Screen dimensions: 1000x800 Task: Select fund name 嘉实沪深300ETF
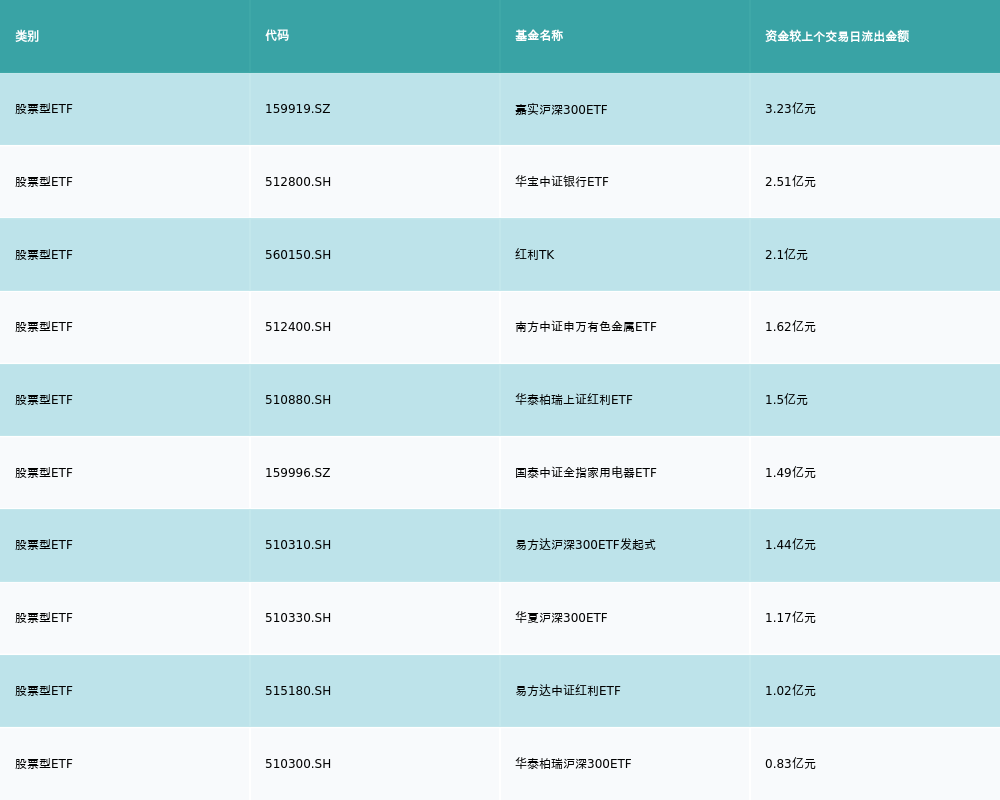pos(561,110)
